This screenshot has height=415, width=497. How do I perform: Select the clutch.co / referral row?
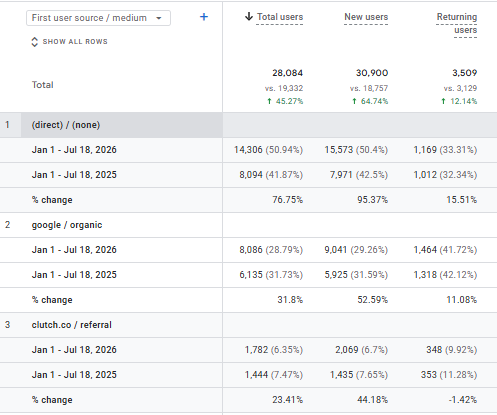point(72,325)
